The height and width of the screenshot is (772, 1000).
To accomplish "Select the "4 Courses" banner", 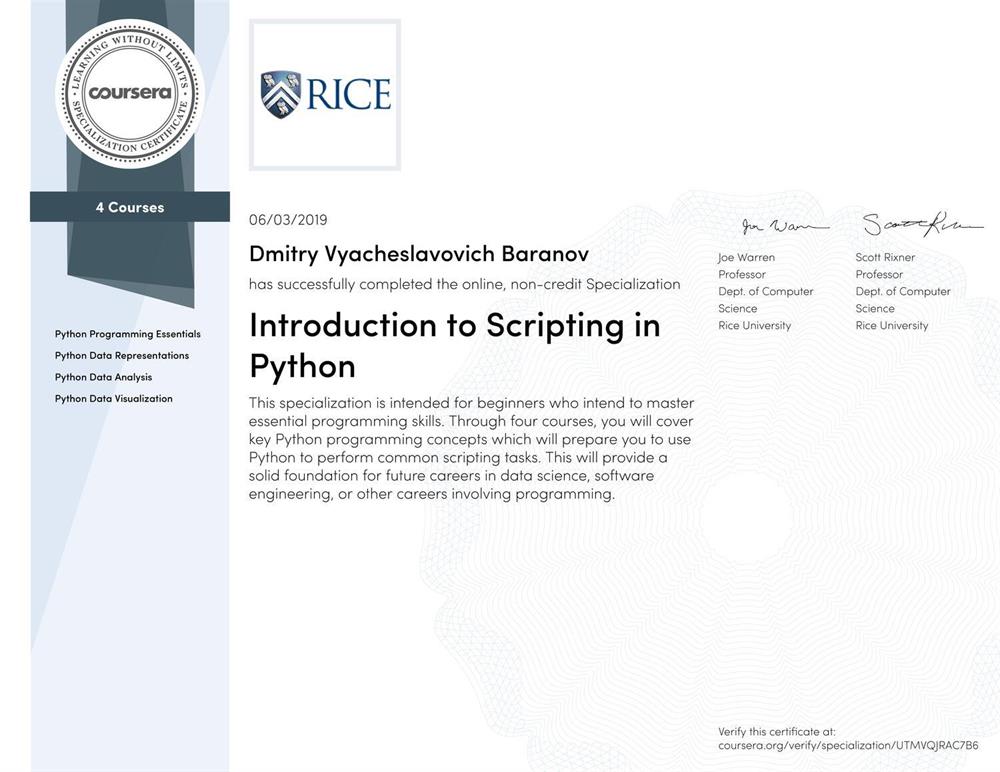I will pyautogui.click(x=130, y=207).
